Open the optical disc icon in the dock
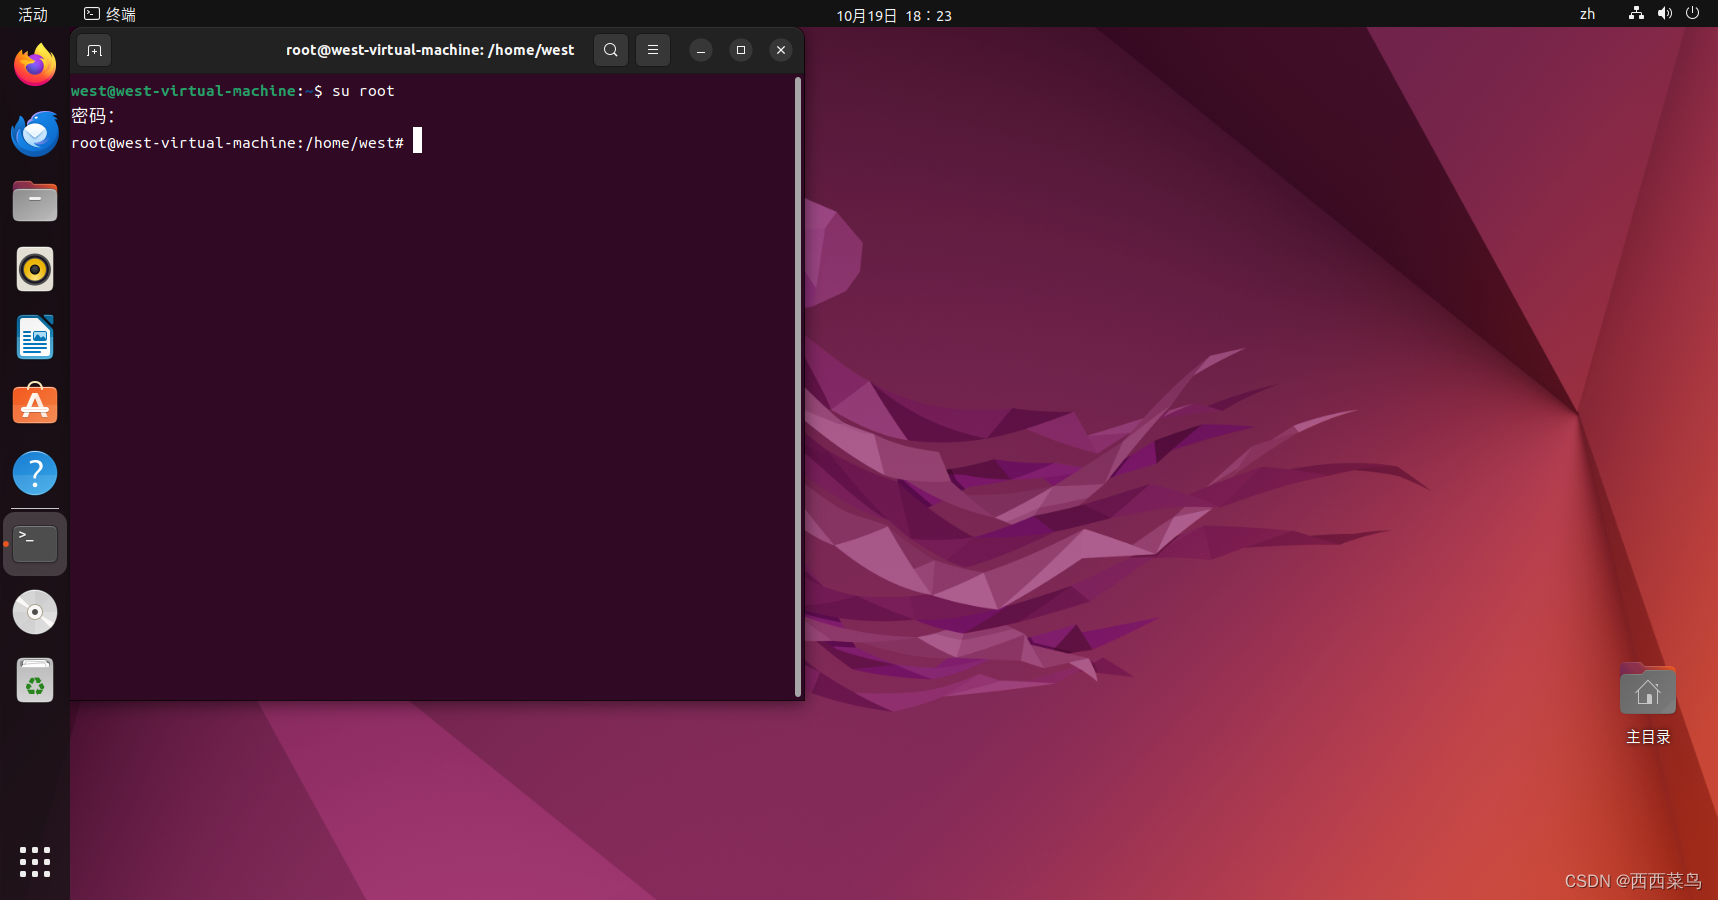Screen dimensions: 1718x900 [x=35, y=612]
